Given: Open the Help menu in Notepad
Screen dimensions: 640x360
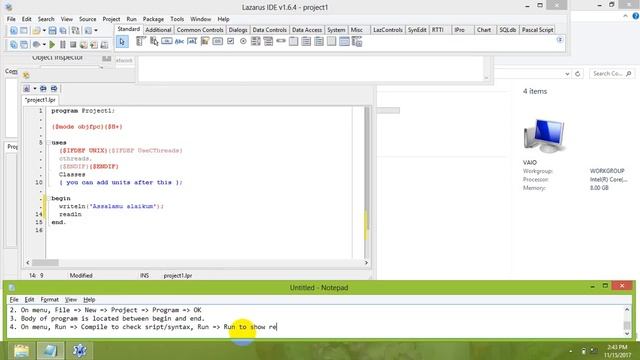Looking at the screenshot, I should click(89, 300).
